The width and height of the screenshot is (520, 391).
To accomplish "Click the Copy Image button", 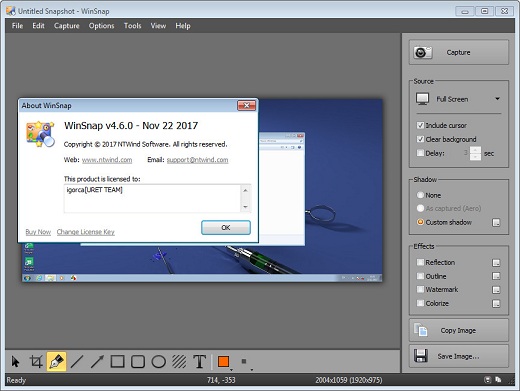I will 459,330.
